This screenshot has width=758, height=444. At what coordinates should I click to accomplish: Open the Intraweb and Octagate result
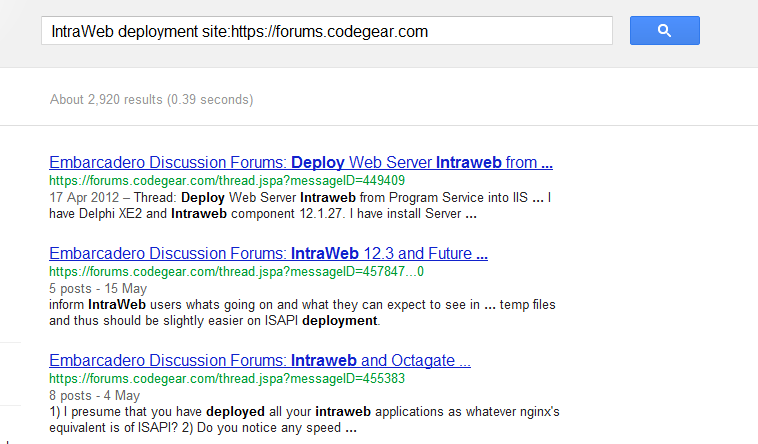click(260, 360)
